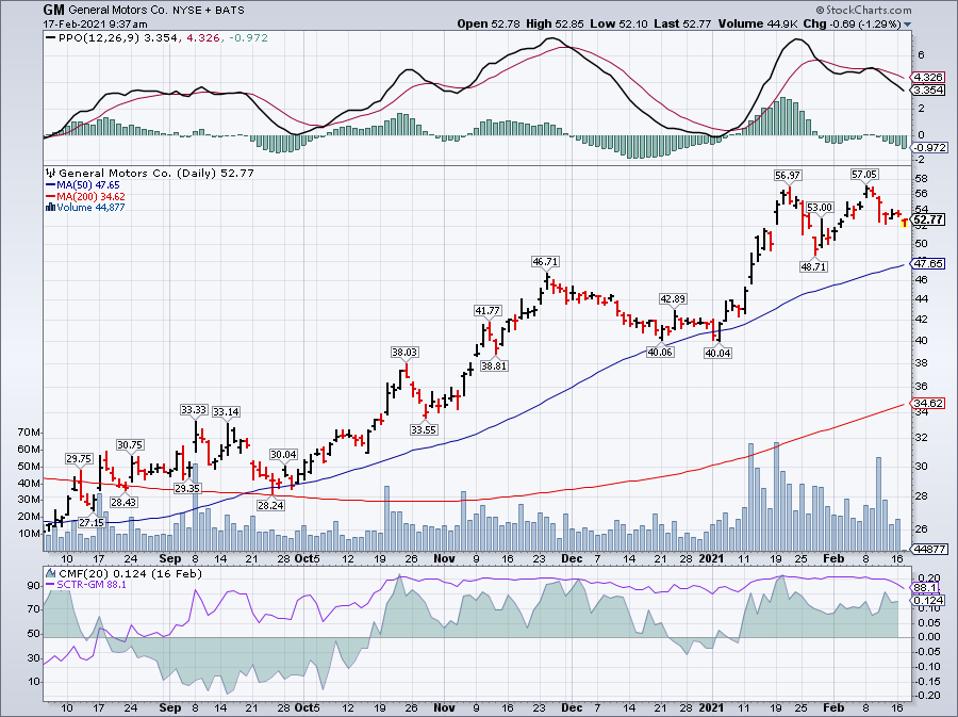Image resolution: width=958 pixels, height=717 pixels.
Task: Click the 33.55 low price label
Action: (x=423, y=430)
